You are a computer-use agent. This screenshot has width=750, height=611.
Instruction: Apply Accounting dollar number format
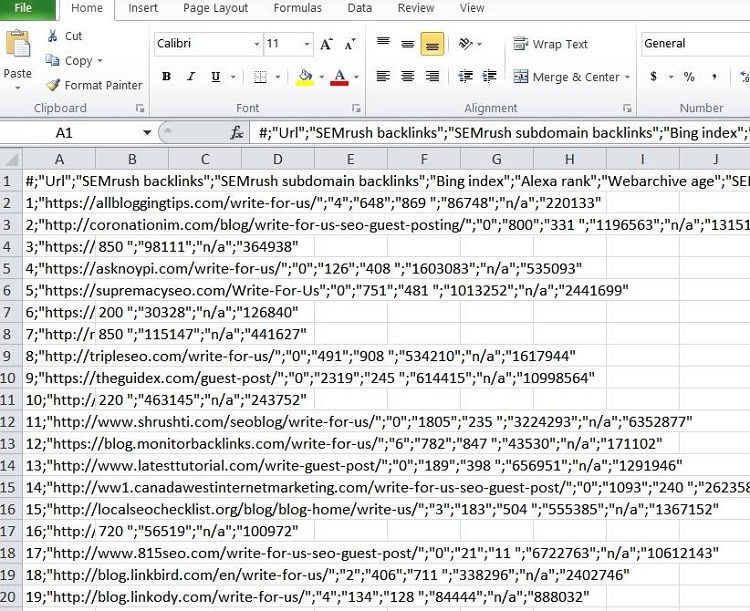(653, 77)
